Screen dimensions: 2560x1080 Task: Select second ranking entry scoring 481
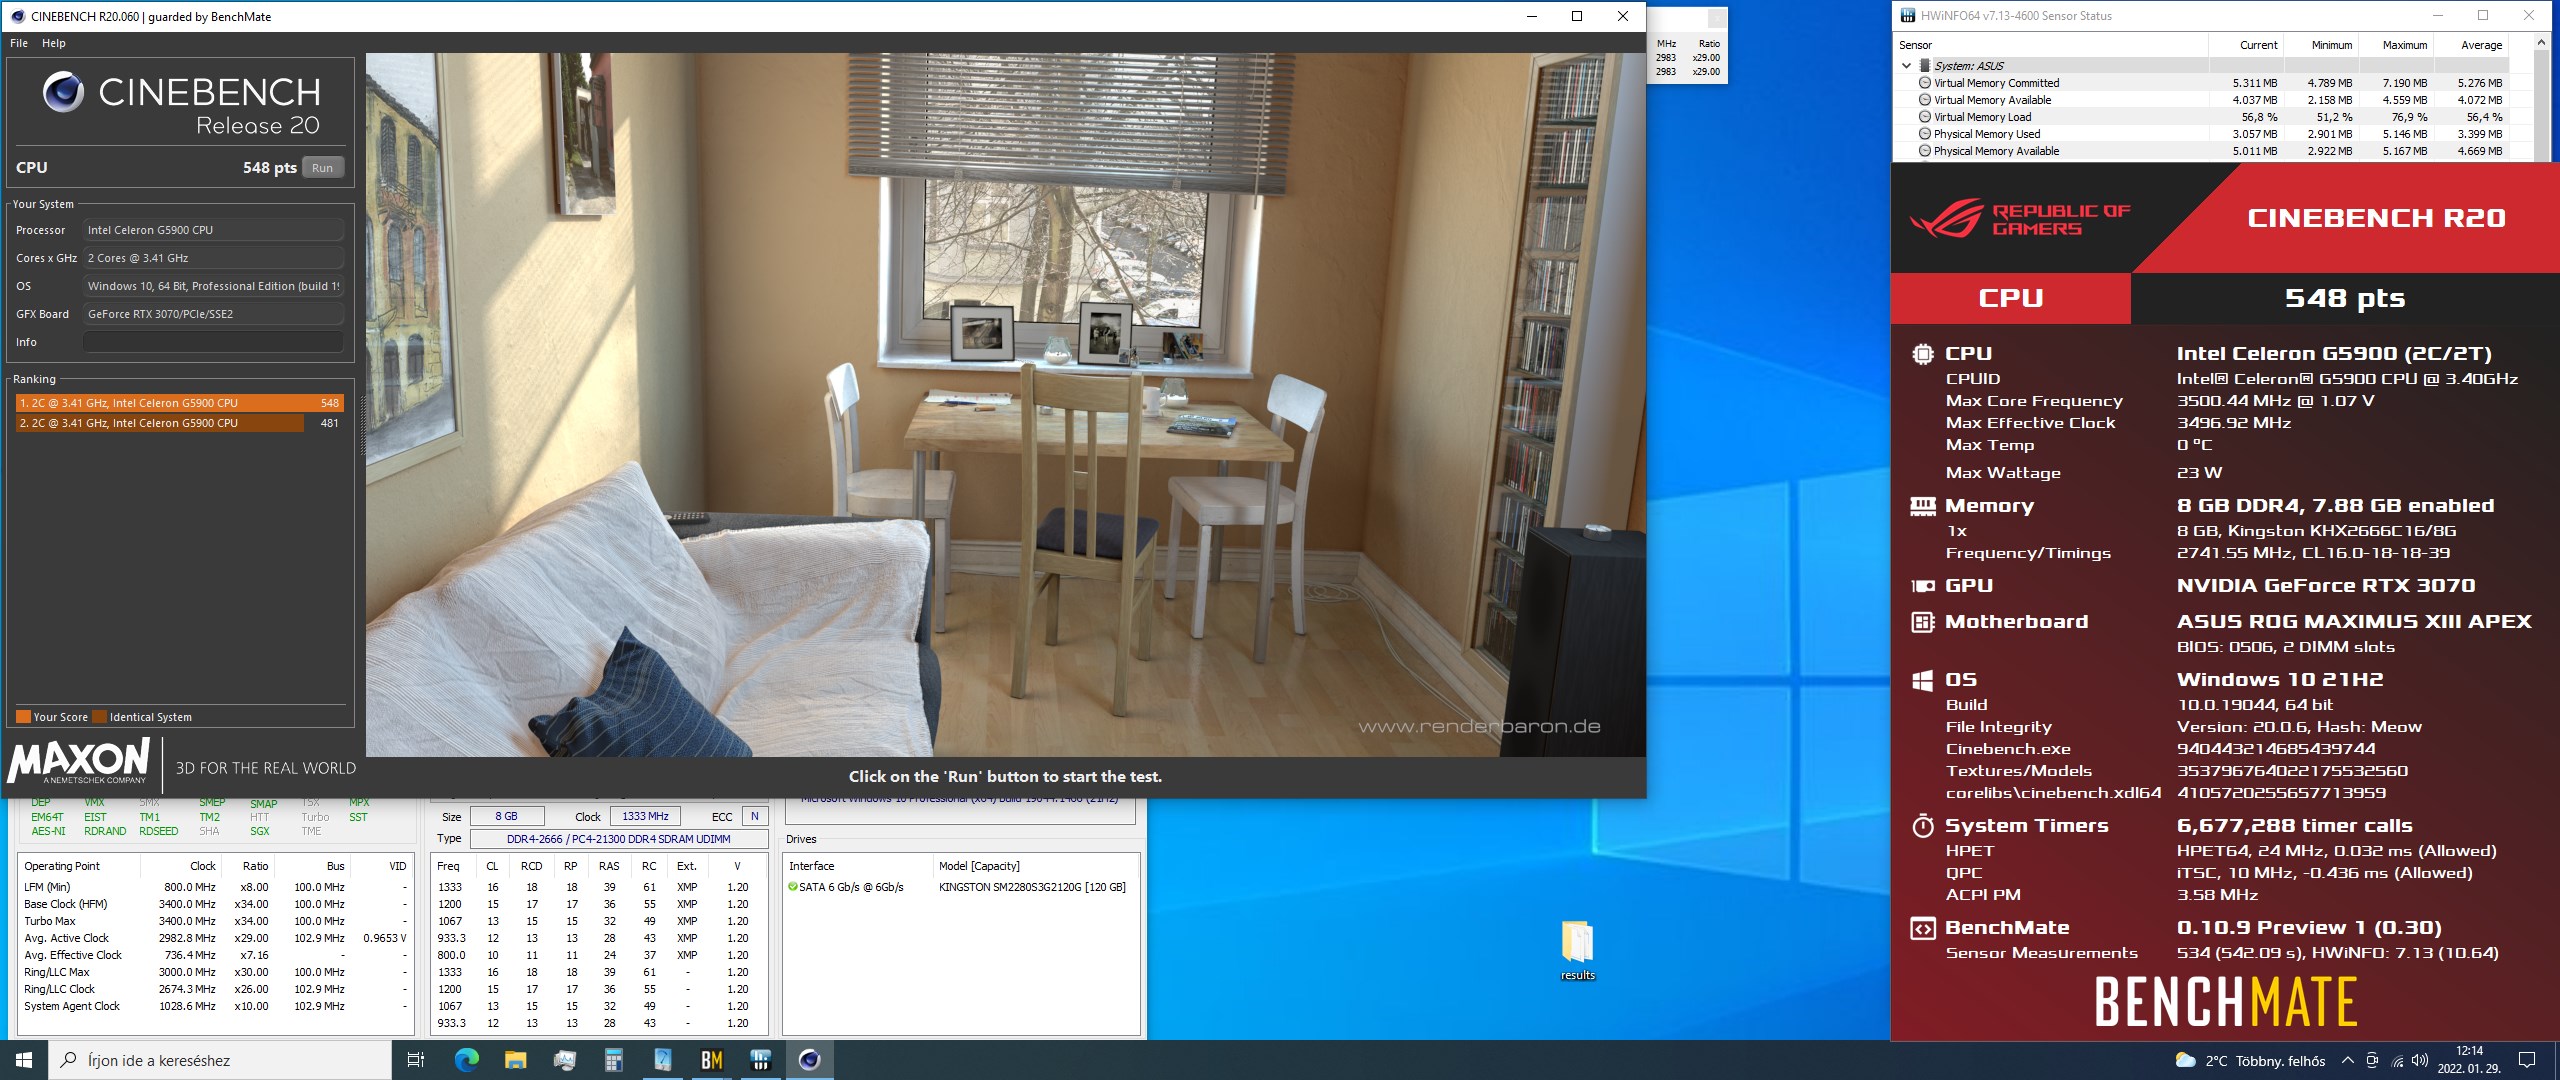pos(180,423)
